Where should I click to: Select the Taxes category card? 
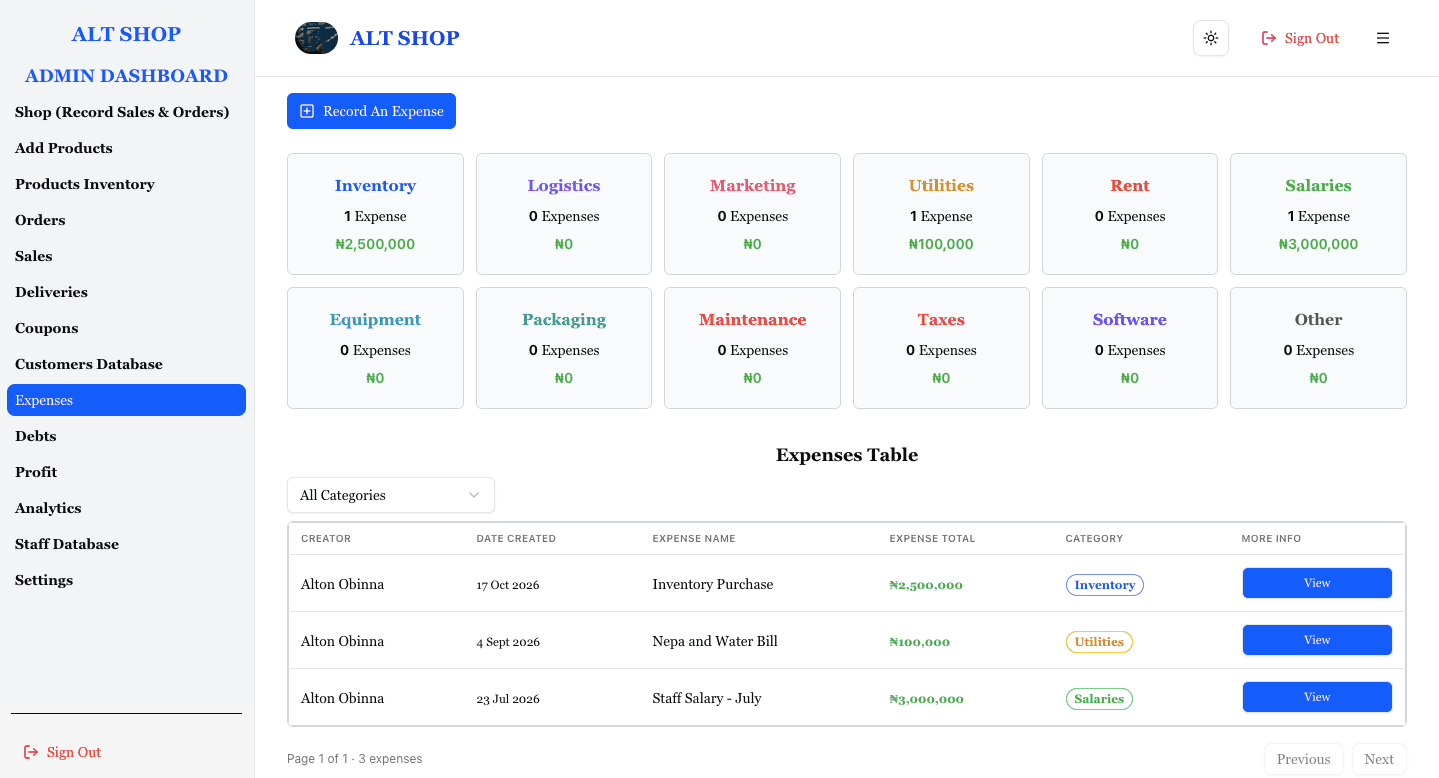[x=941, y=348]
